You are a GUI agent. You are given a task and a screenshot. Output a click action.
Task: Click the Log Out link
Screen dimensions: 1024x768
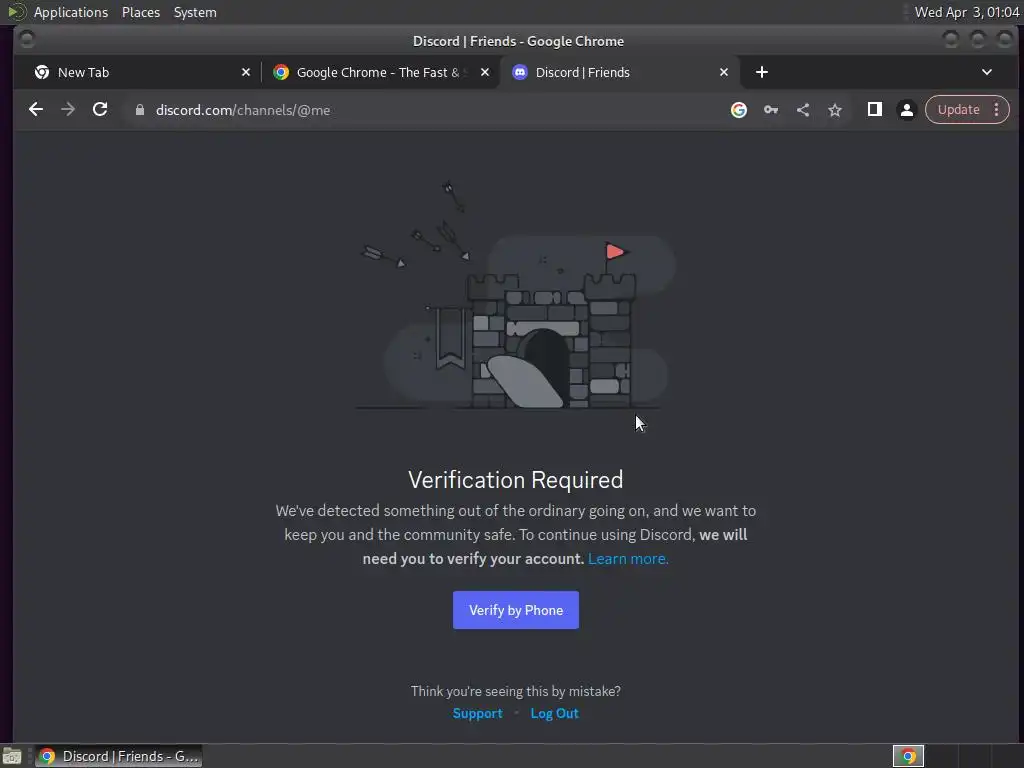(554, 713)
